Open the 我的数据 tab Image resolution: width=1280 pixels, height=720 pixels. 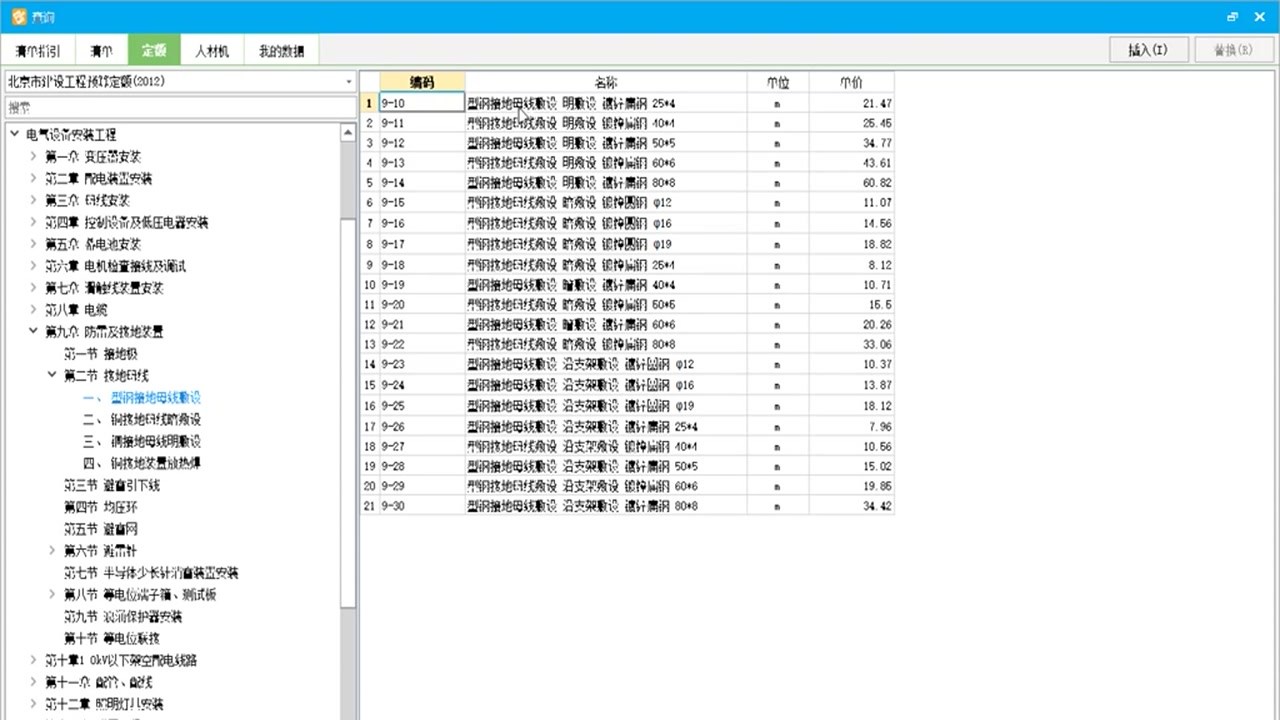(x=281, y=51)
